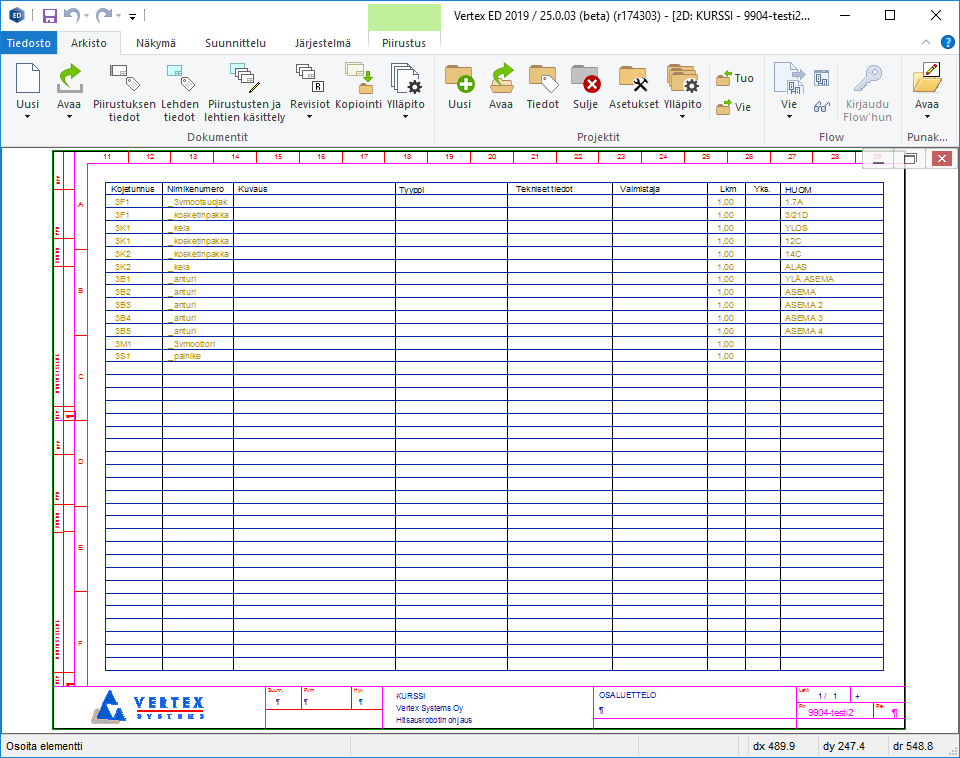Expand the Revisiot dropdown
Screen dimensions: 960x758
coord(309,116)
